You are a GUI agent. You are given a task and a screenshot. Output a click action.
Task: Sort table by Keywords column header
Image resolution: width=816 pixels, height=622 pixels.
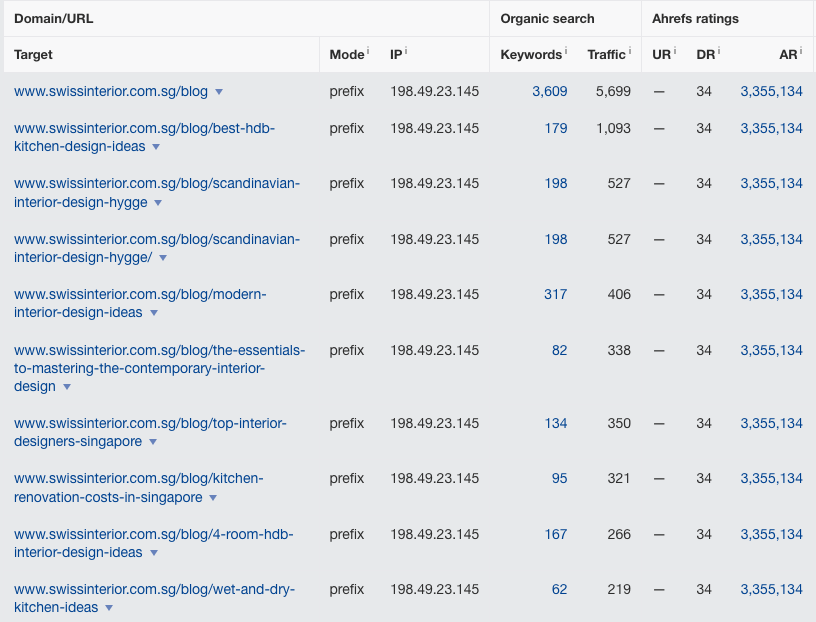tap(531, 54)
